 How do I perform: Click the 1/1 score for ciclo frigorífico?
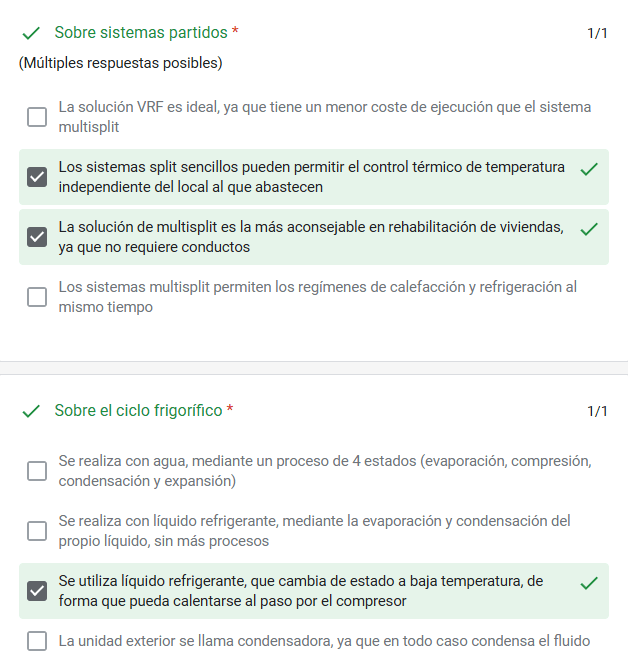point(597,412)
